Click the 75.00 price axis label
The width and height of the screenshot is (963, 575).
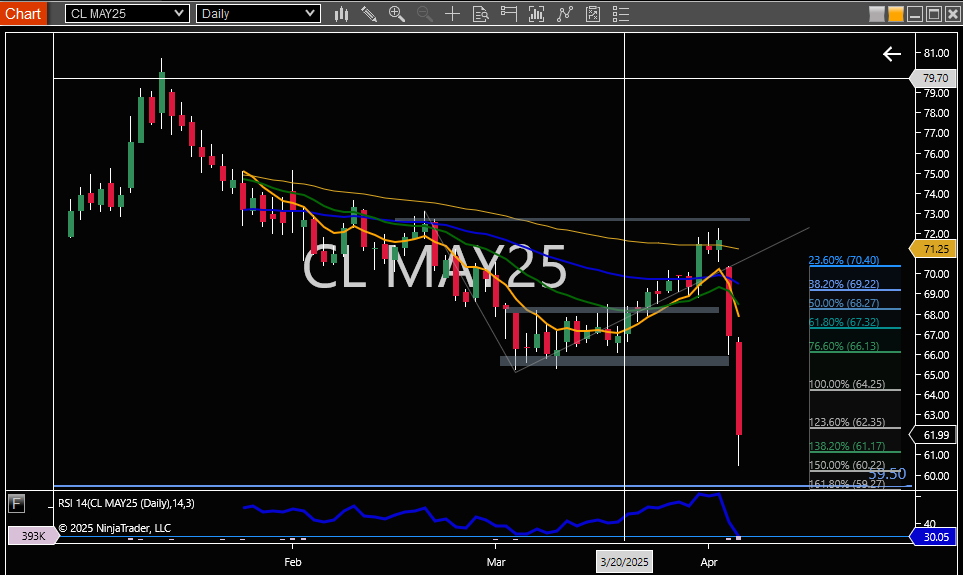click(x=936, y=174)
